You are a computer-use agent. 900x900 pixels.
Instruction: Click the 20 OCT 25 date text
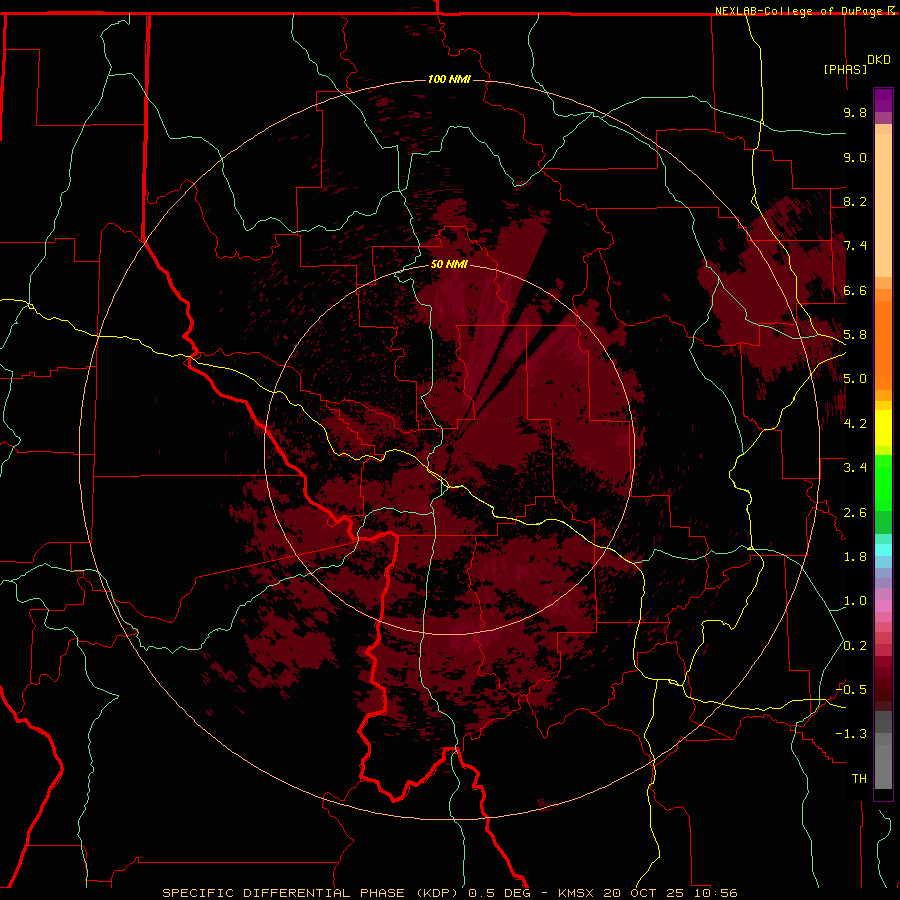641,893
